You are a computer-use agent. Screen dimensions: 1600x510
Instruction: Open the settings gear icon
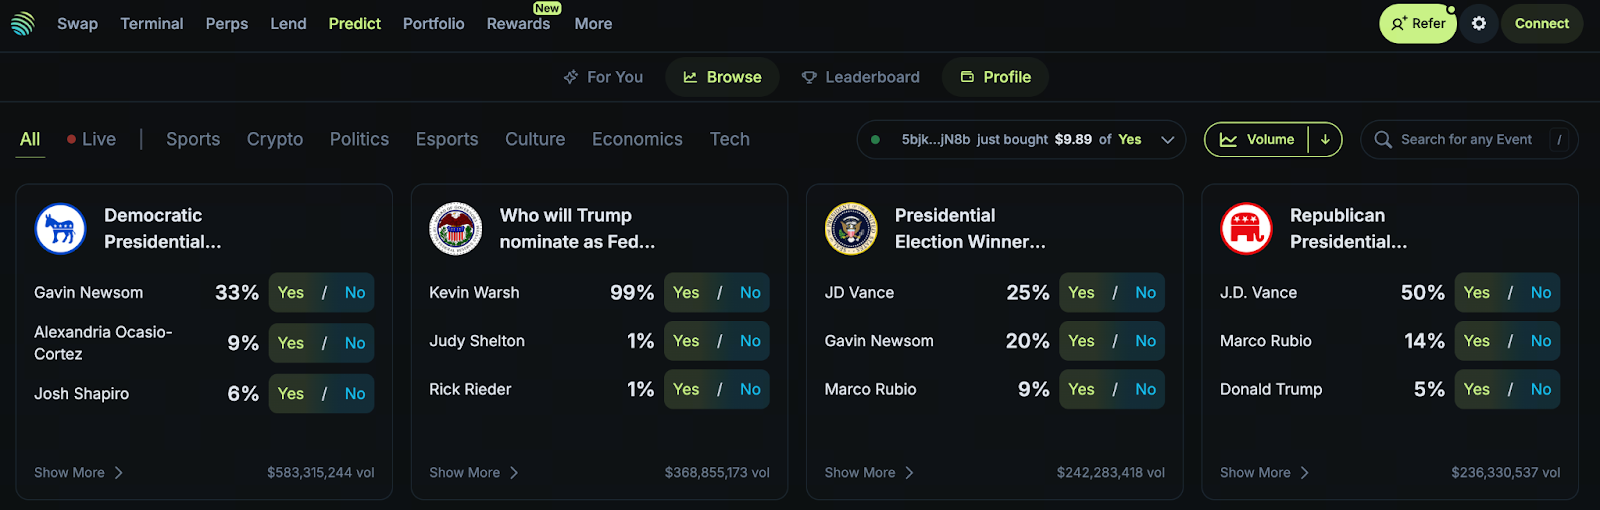1479,23
